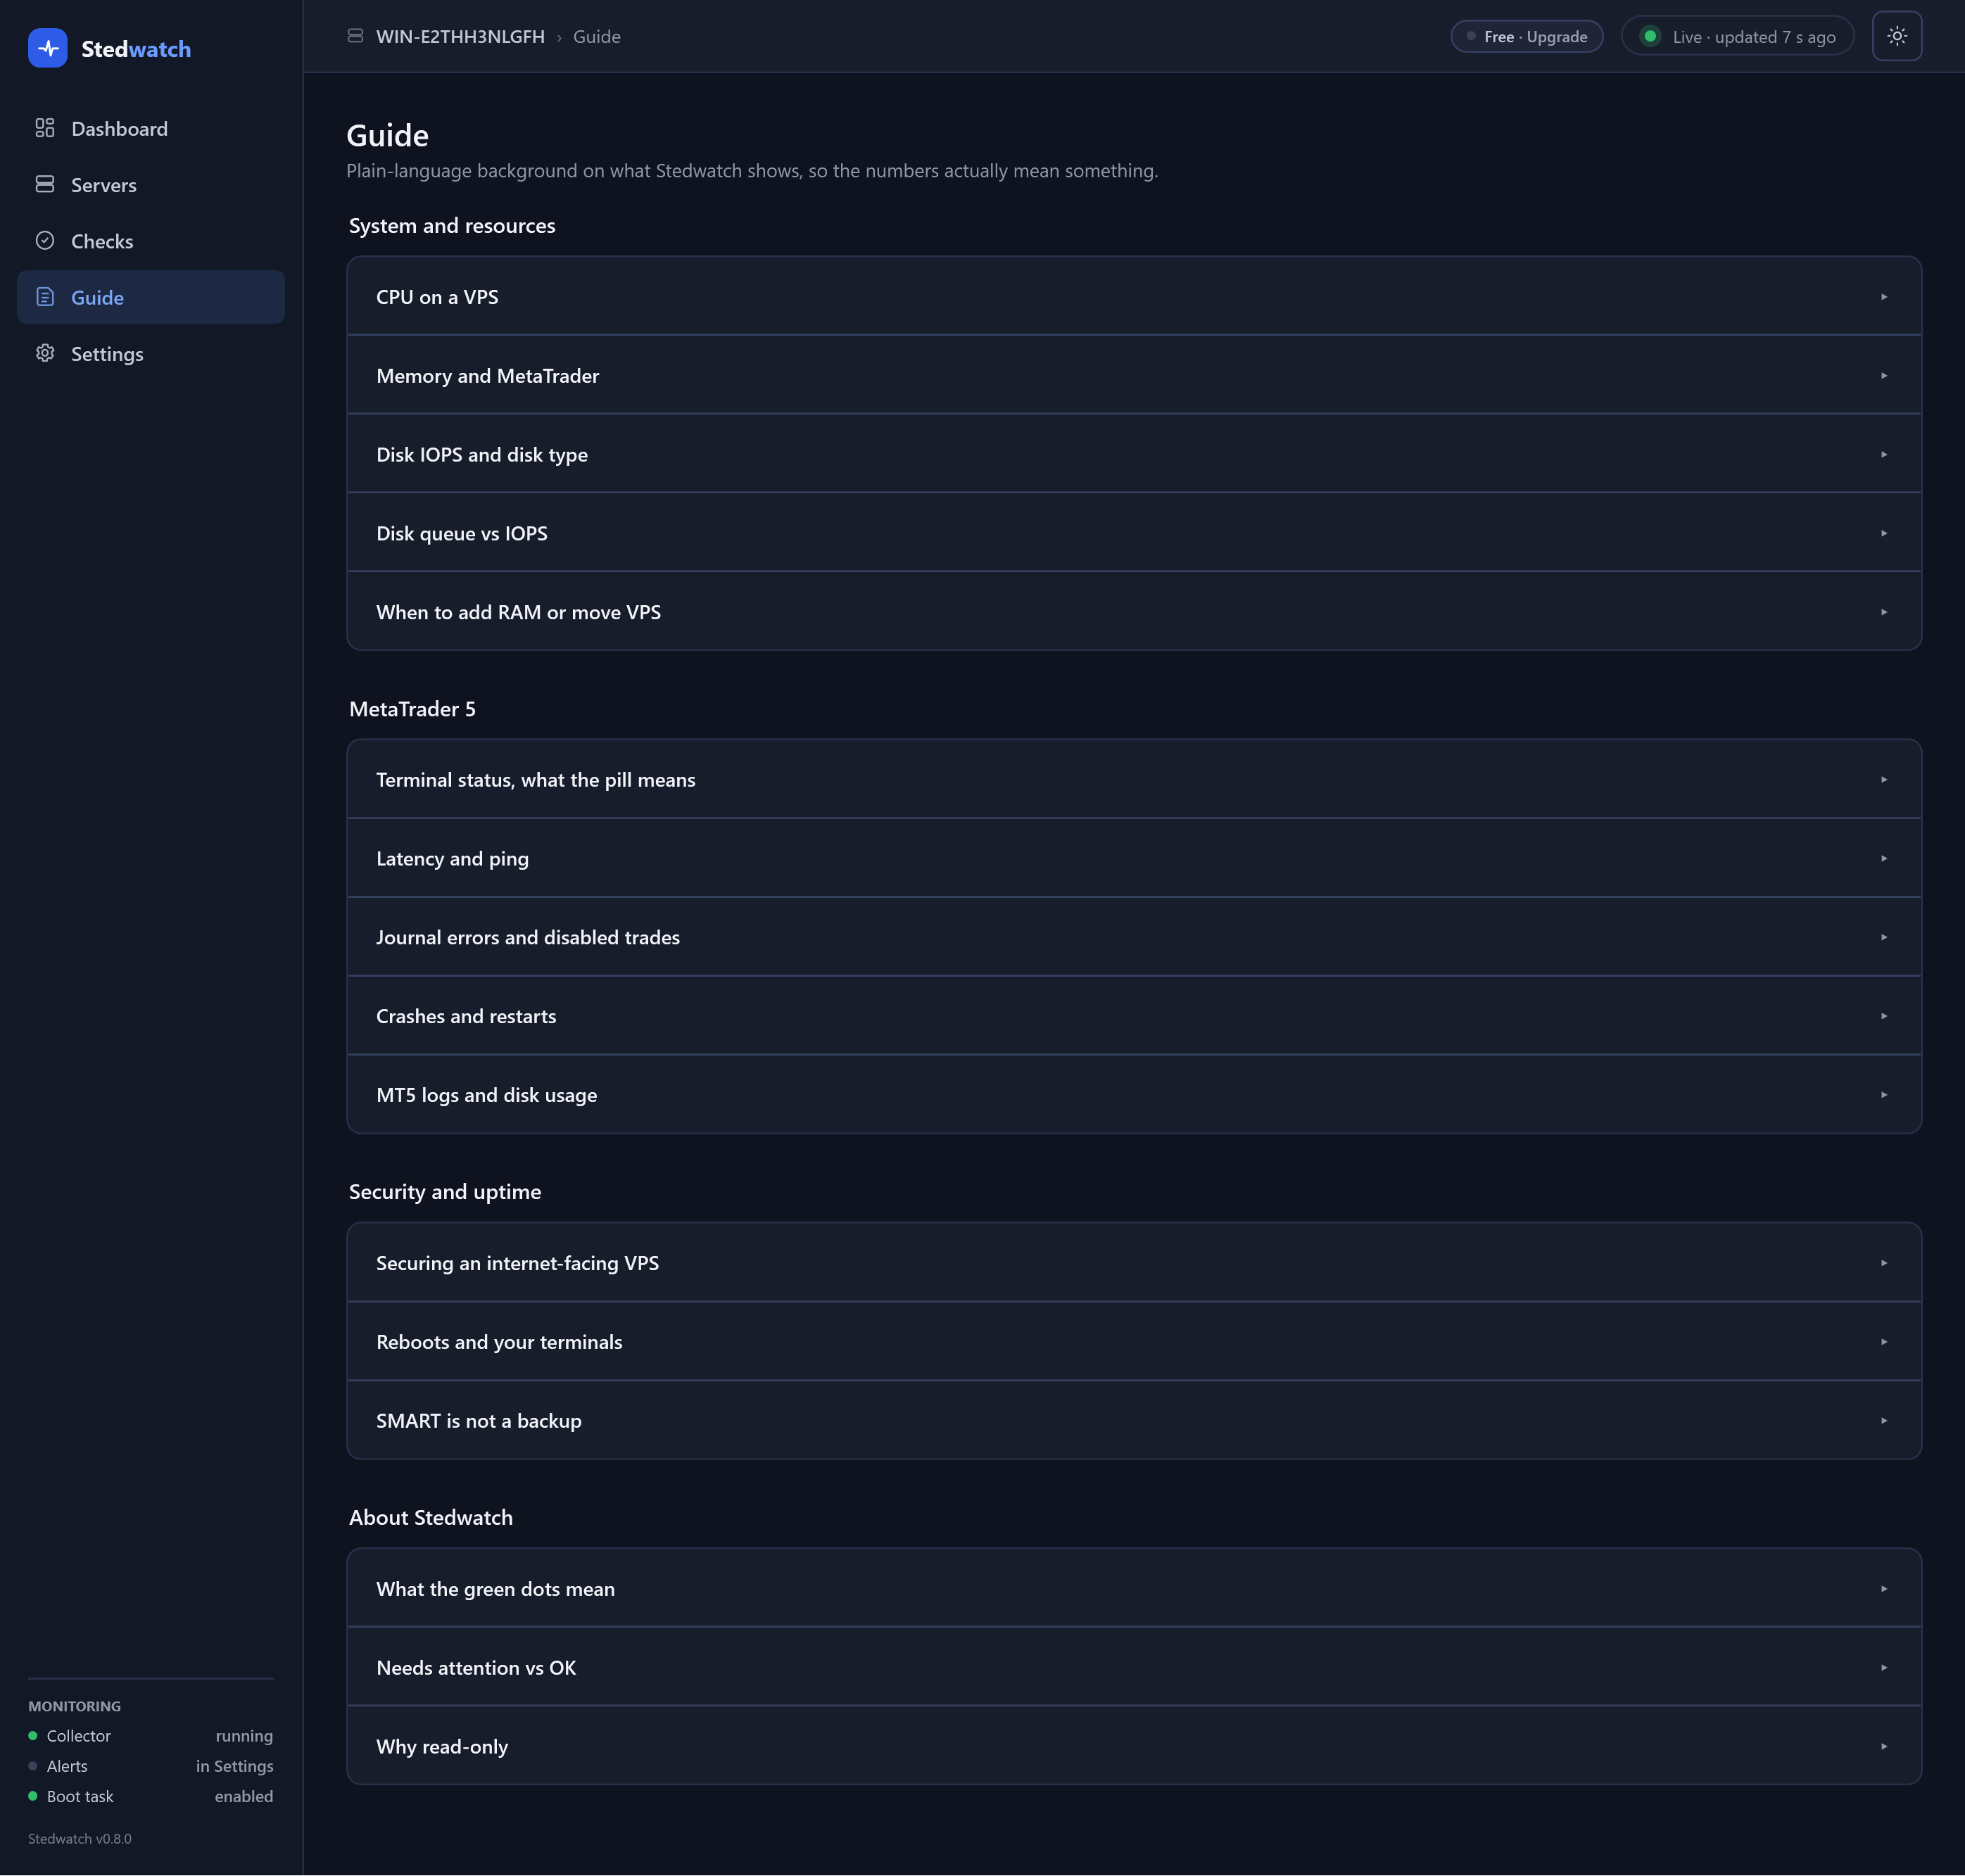Expand the Why read-only article

pos(1134,1746)
